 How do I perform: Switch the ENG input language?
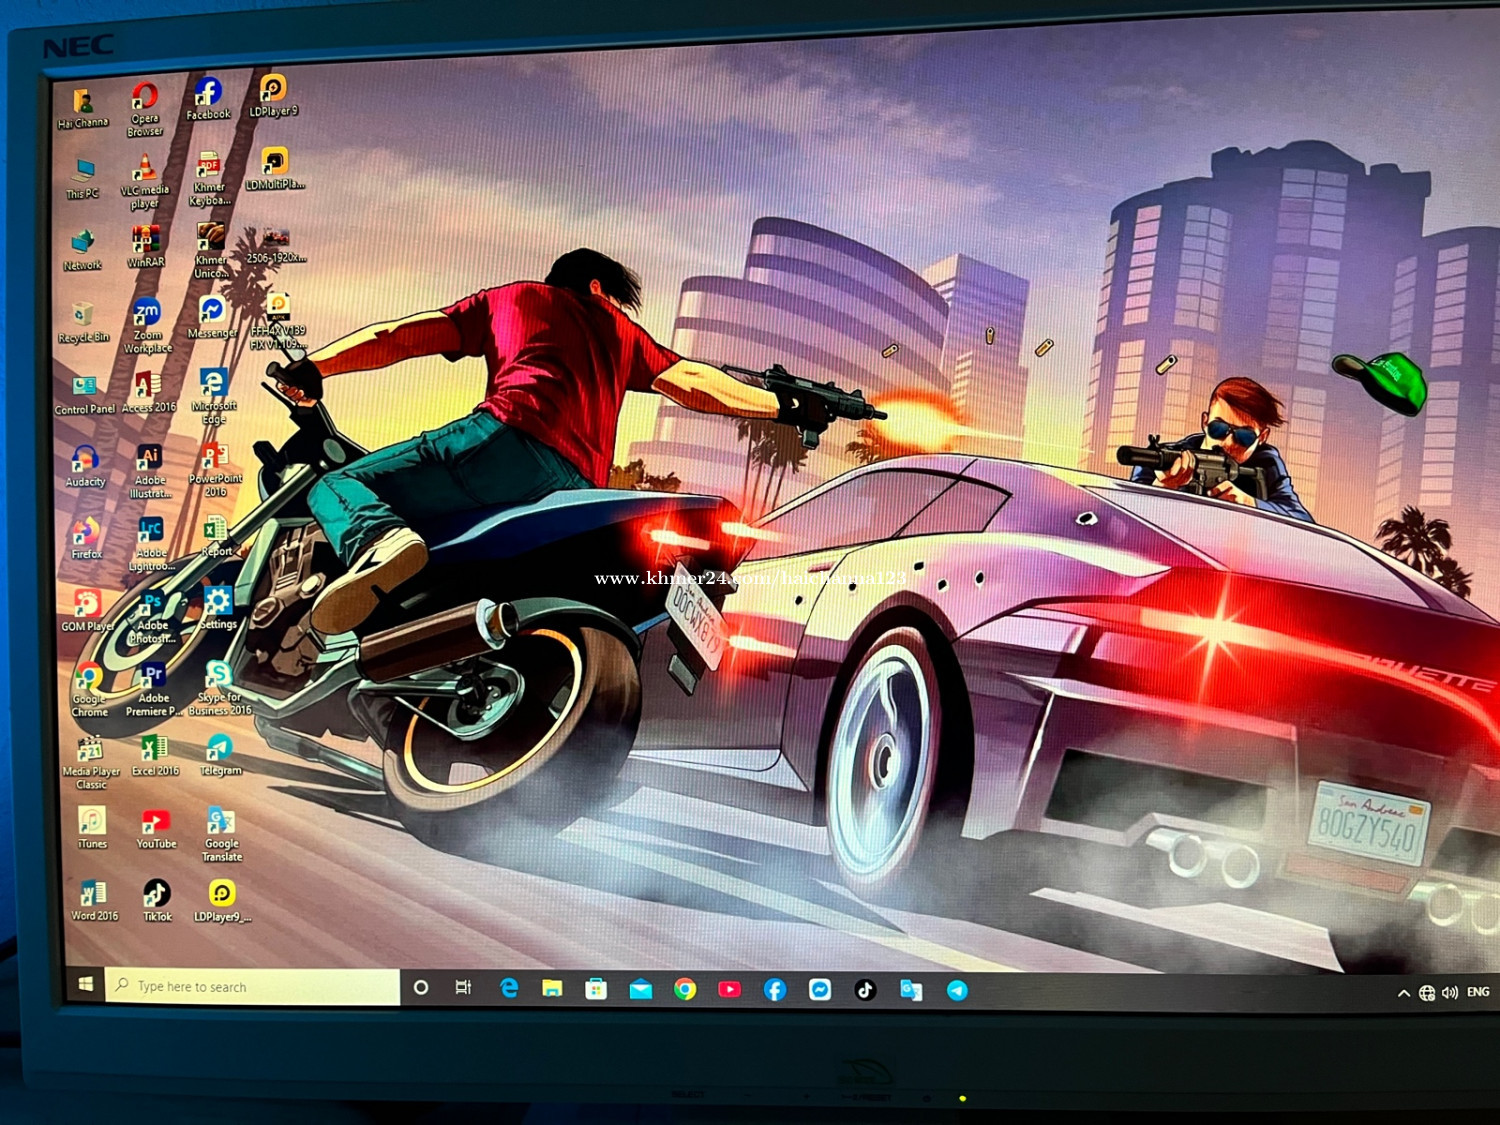tap(1478, 992)
